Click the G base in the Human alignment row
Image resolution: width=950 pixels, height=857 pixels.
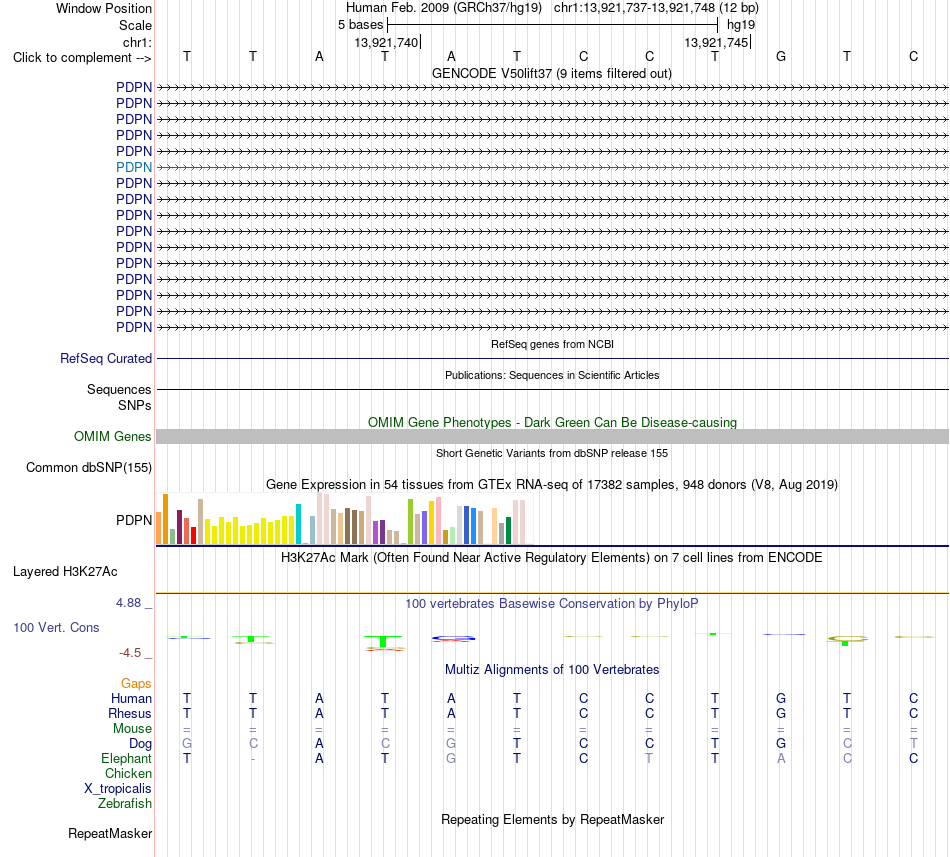point(781,698)
